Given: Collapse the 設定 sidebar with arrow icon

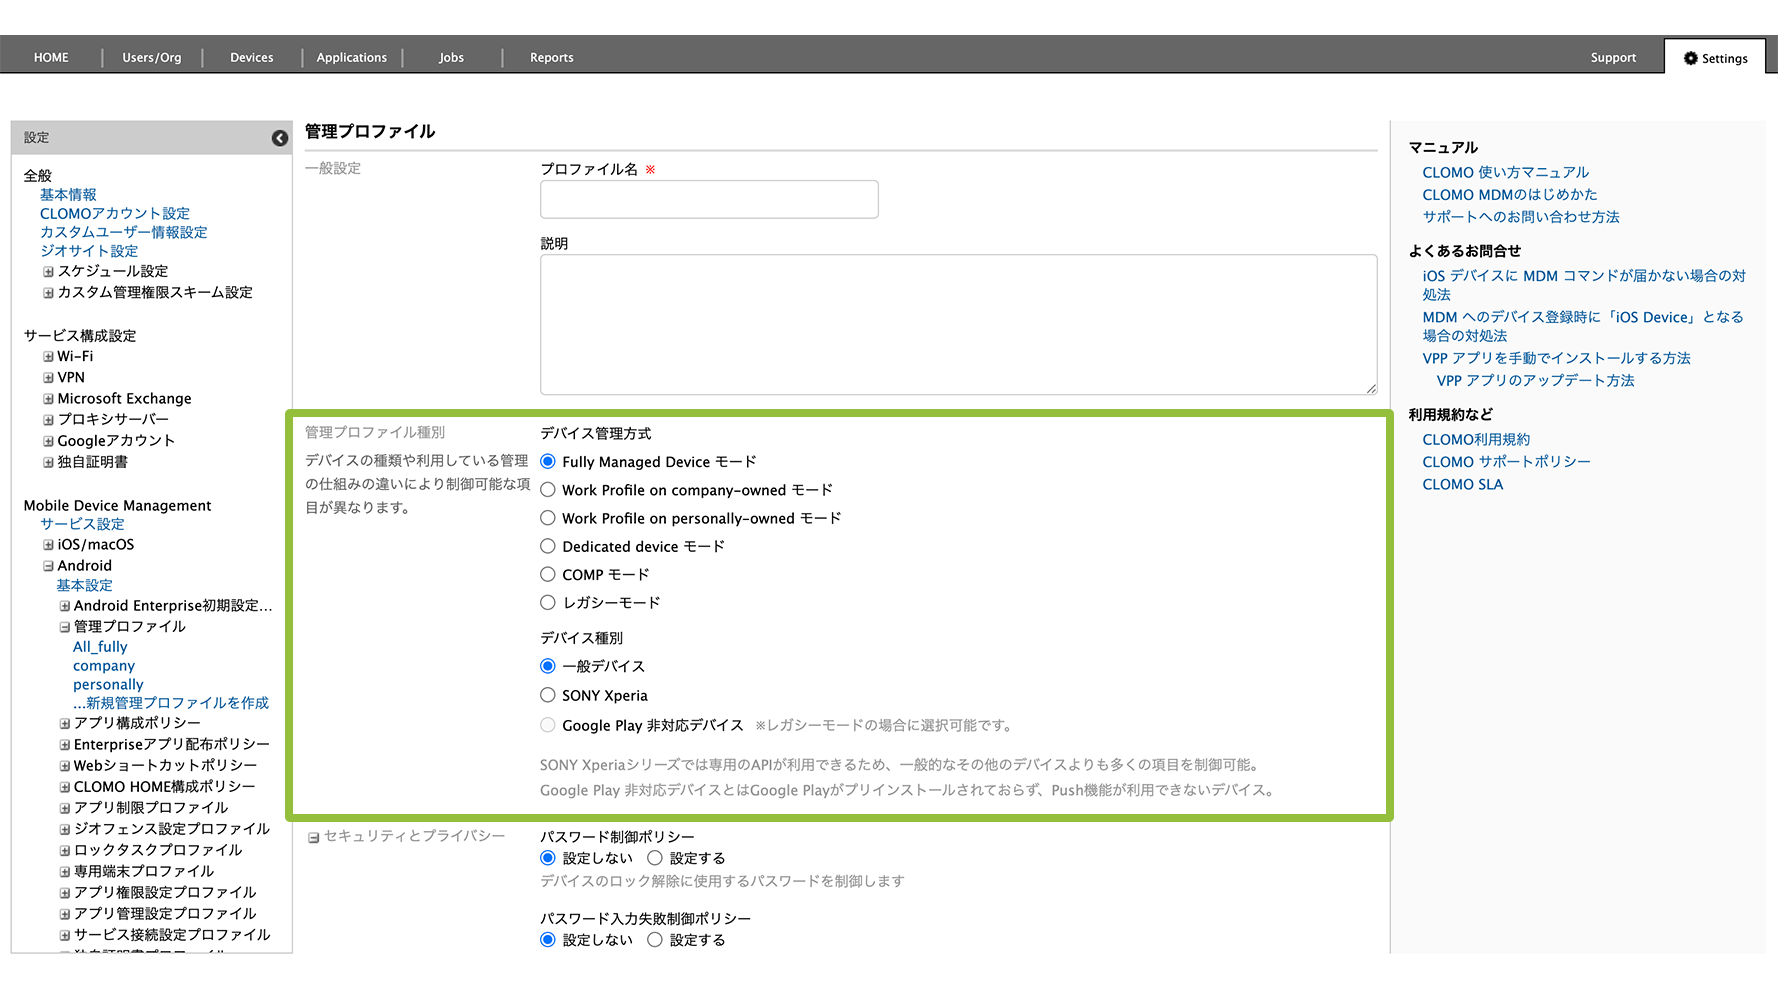Looking at the screenshot, I should [x=280, y=138].
